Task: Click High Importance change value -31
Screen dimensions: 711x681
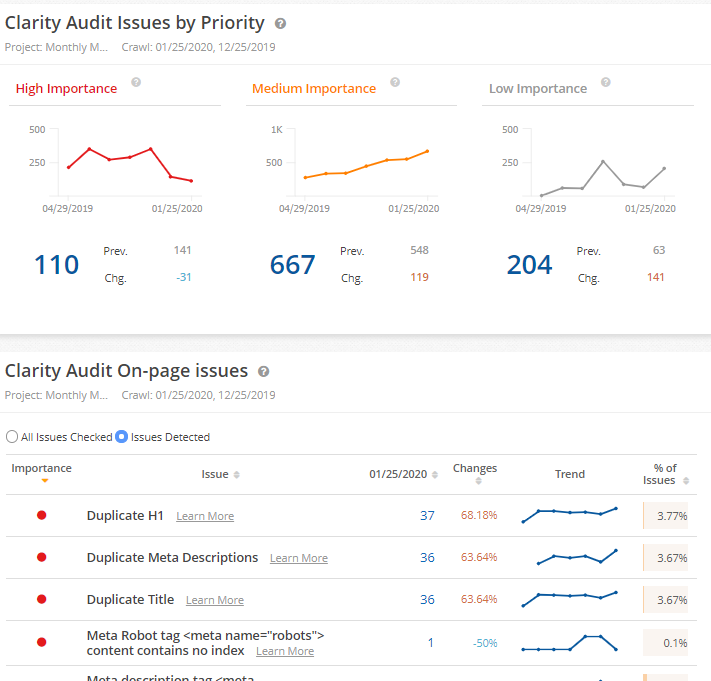Action: pyautogui.click(x=184, y=277)
